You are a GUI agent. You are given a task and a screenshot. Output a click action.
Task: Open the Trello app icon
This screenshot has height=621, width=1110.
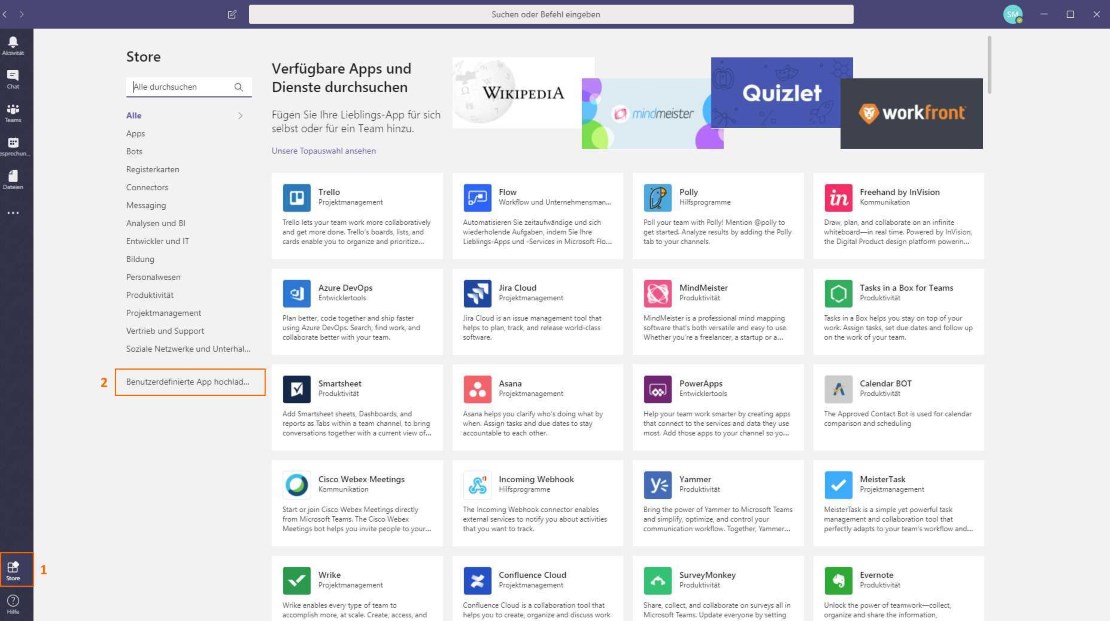(297, 198)
